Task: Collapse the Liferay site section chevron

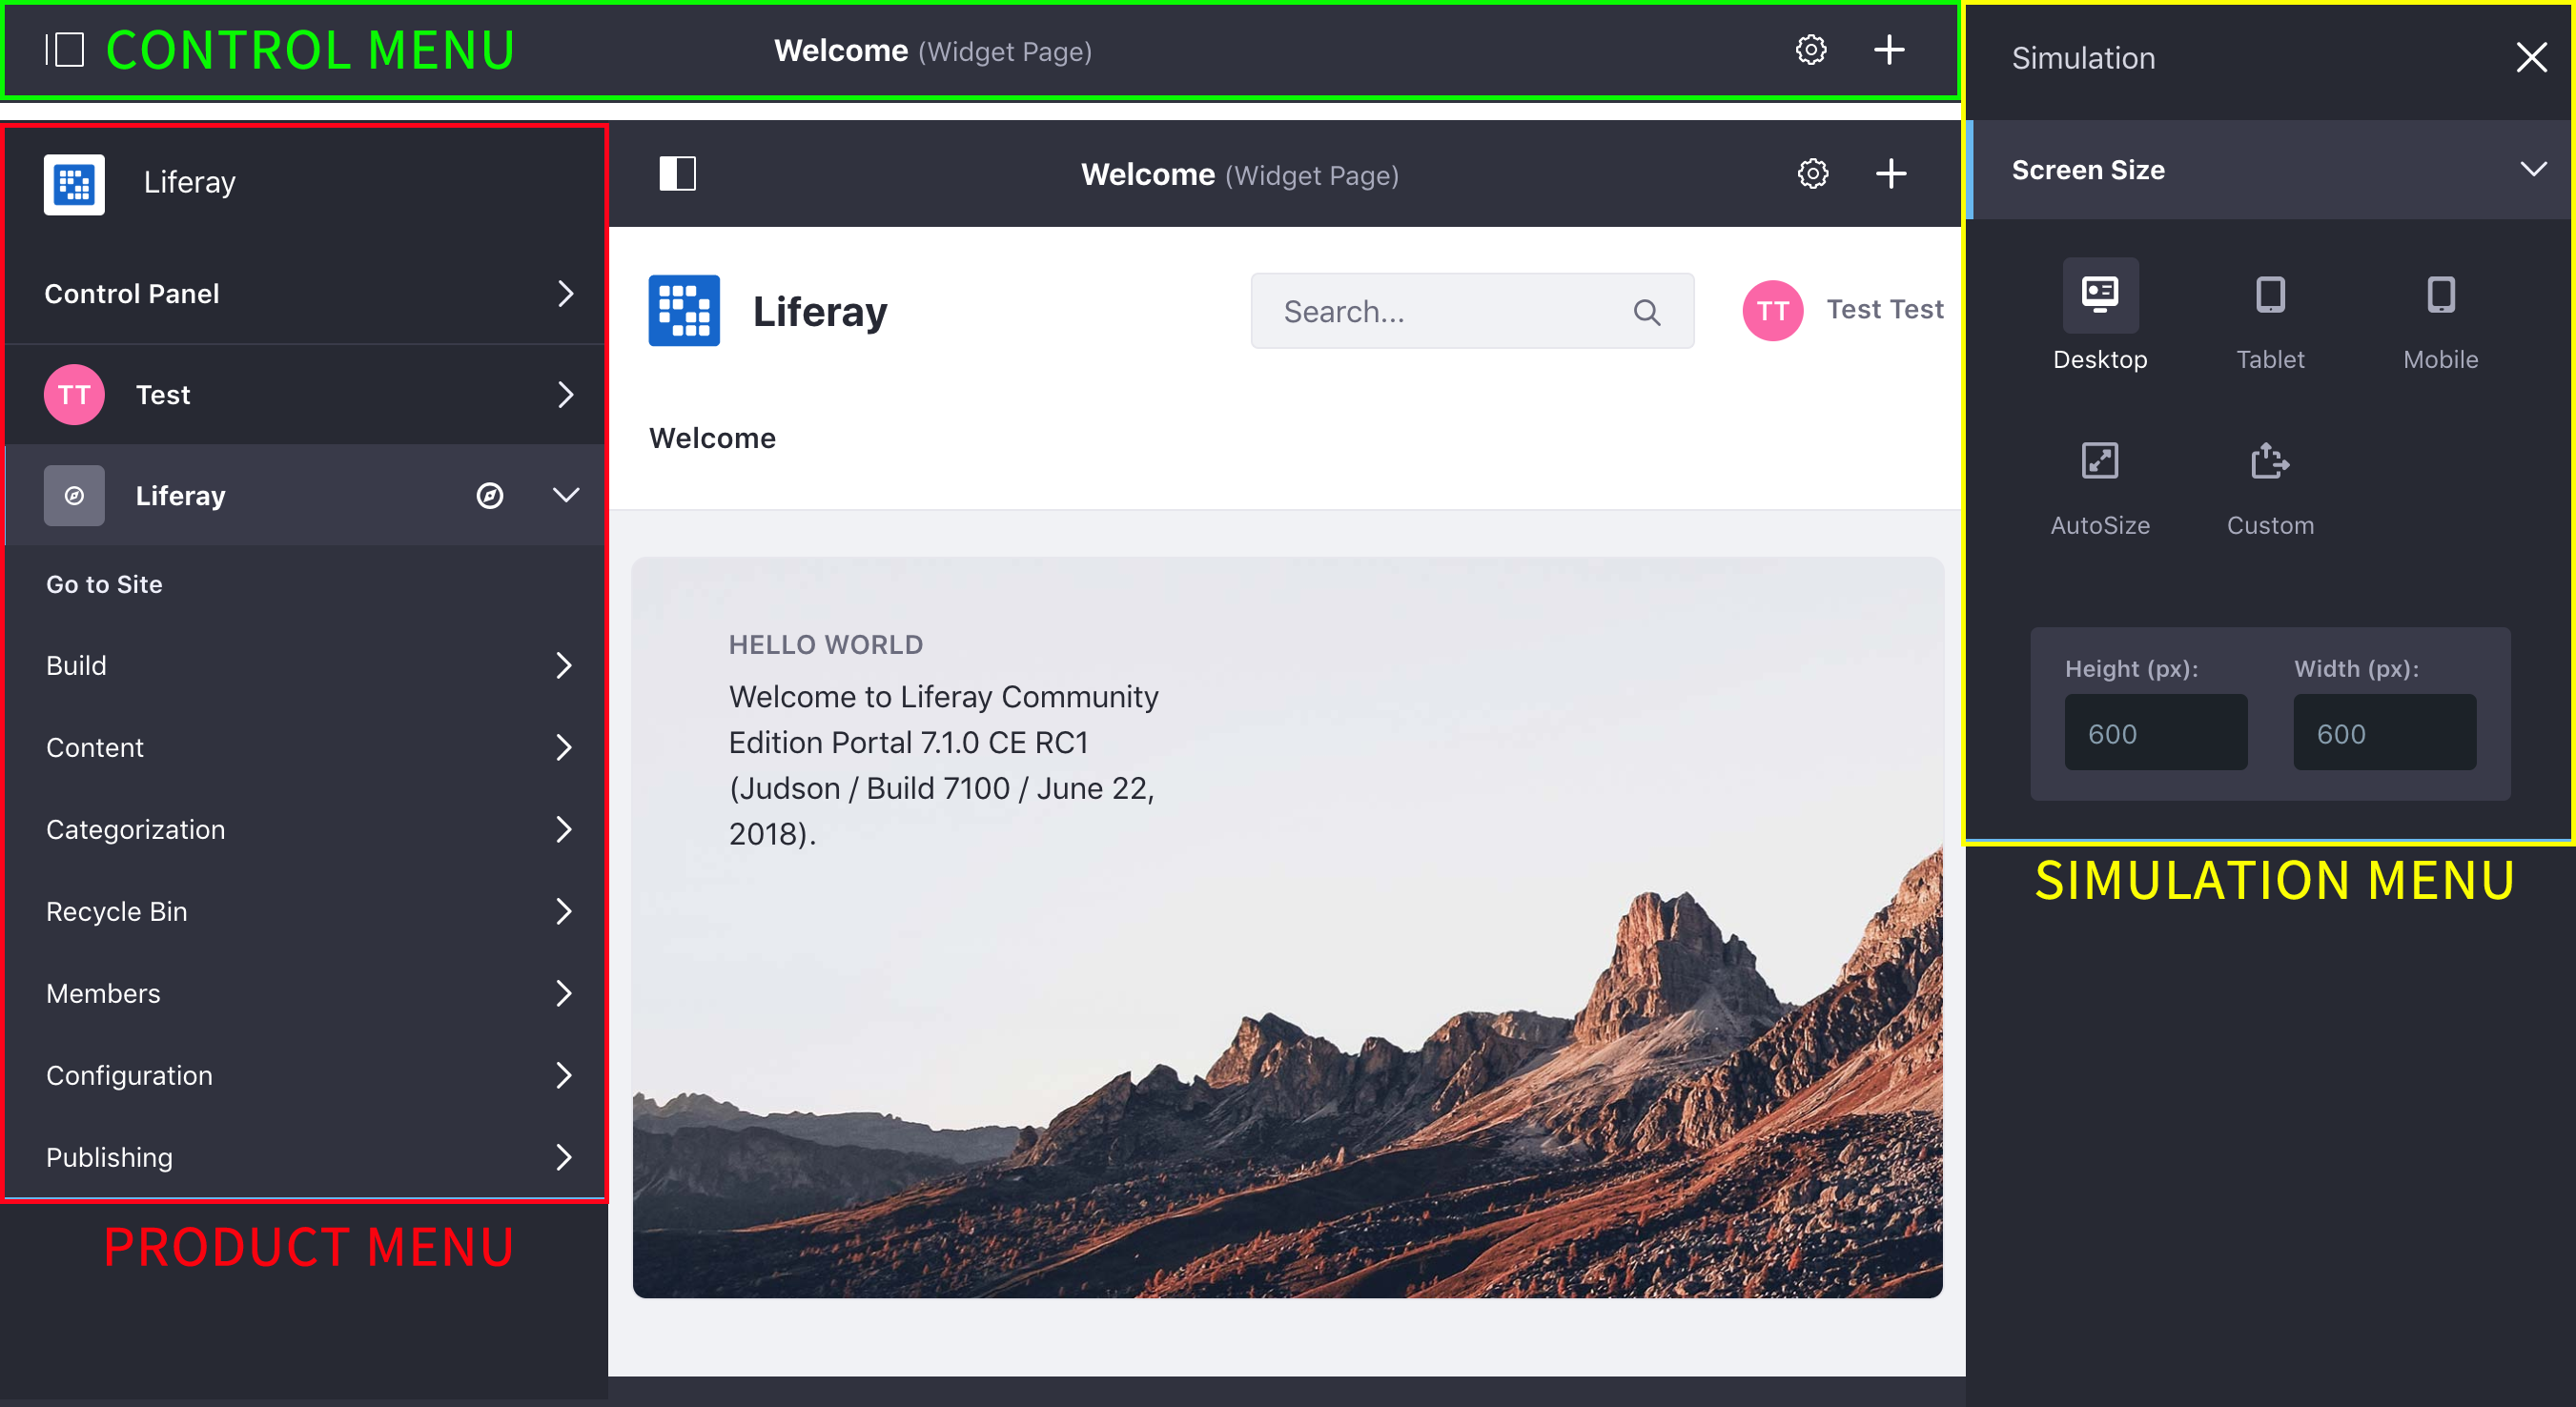Action: [x=566, y=495]
